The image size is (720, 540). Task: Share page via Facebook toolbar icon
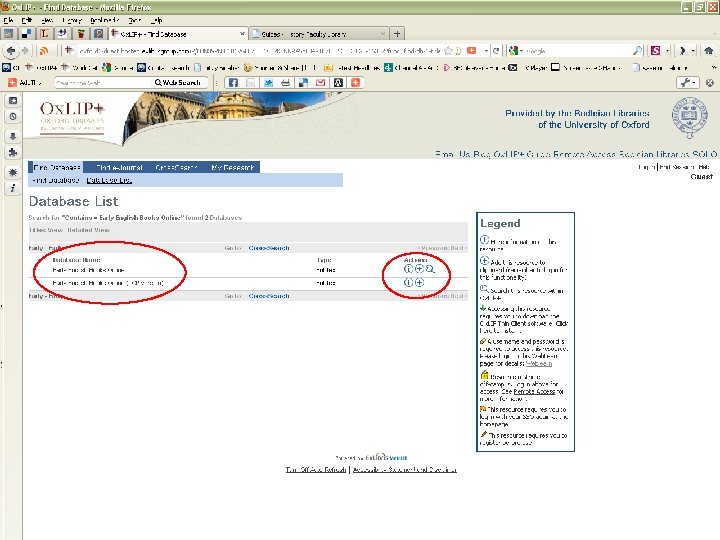click(x=233, y=83)
